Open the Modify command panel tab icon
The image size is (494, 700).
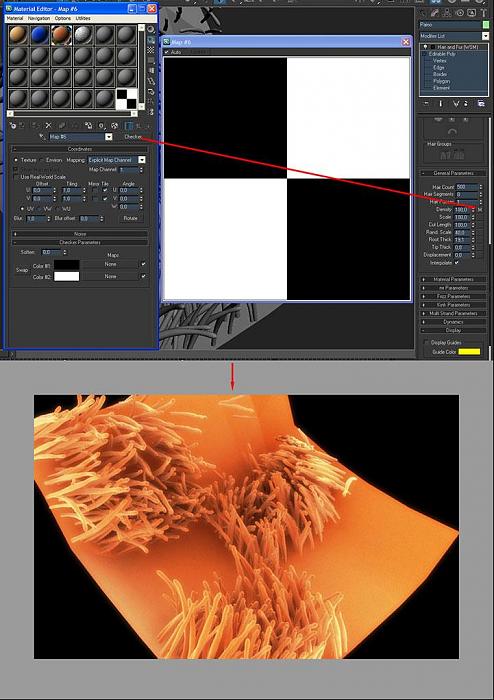click(x=435, y=12)
